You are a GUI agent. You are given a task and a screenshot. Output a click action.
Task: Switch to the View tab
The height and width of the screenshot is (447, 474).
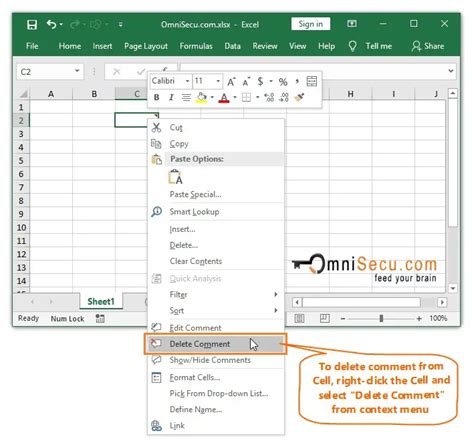297,46
